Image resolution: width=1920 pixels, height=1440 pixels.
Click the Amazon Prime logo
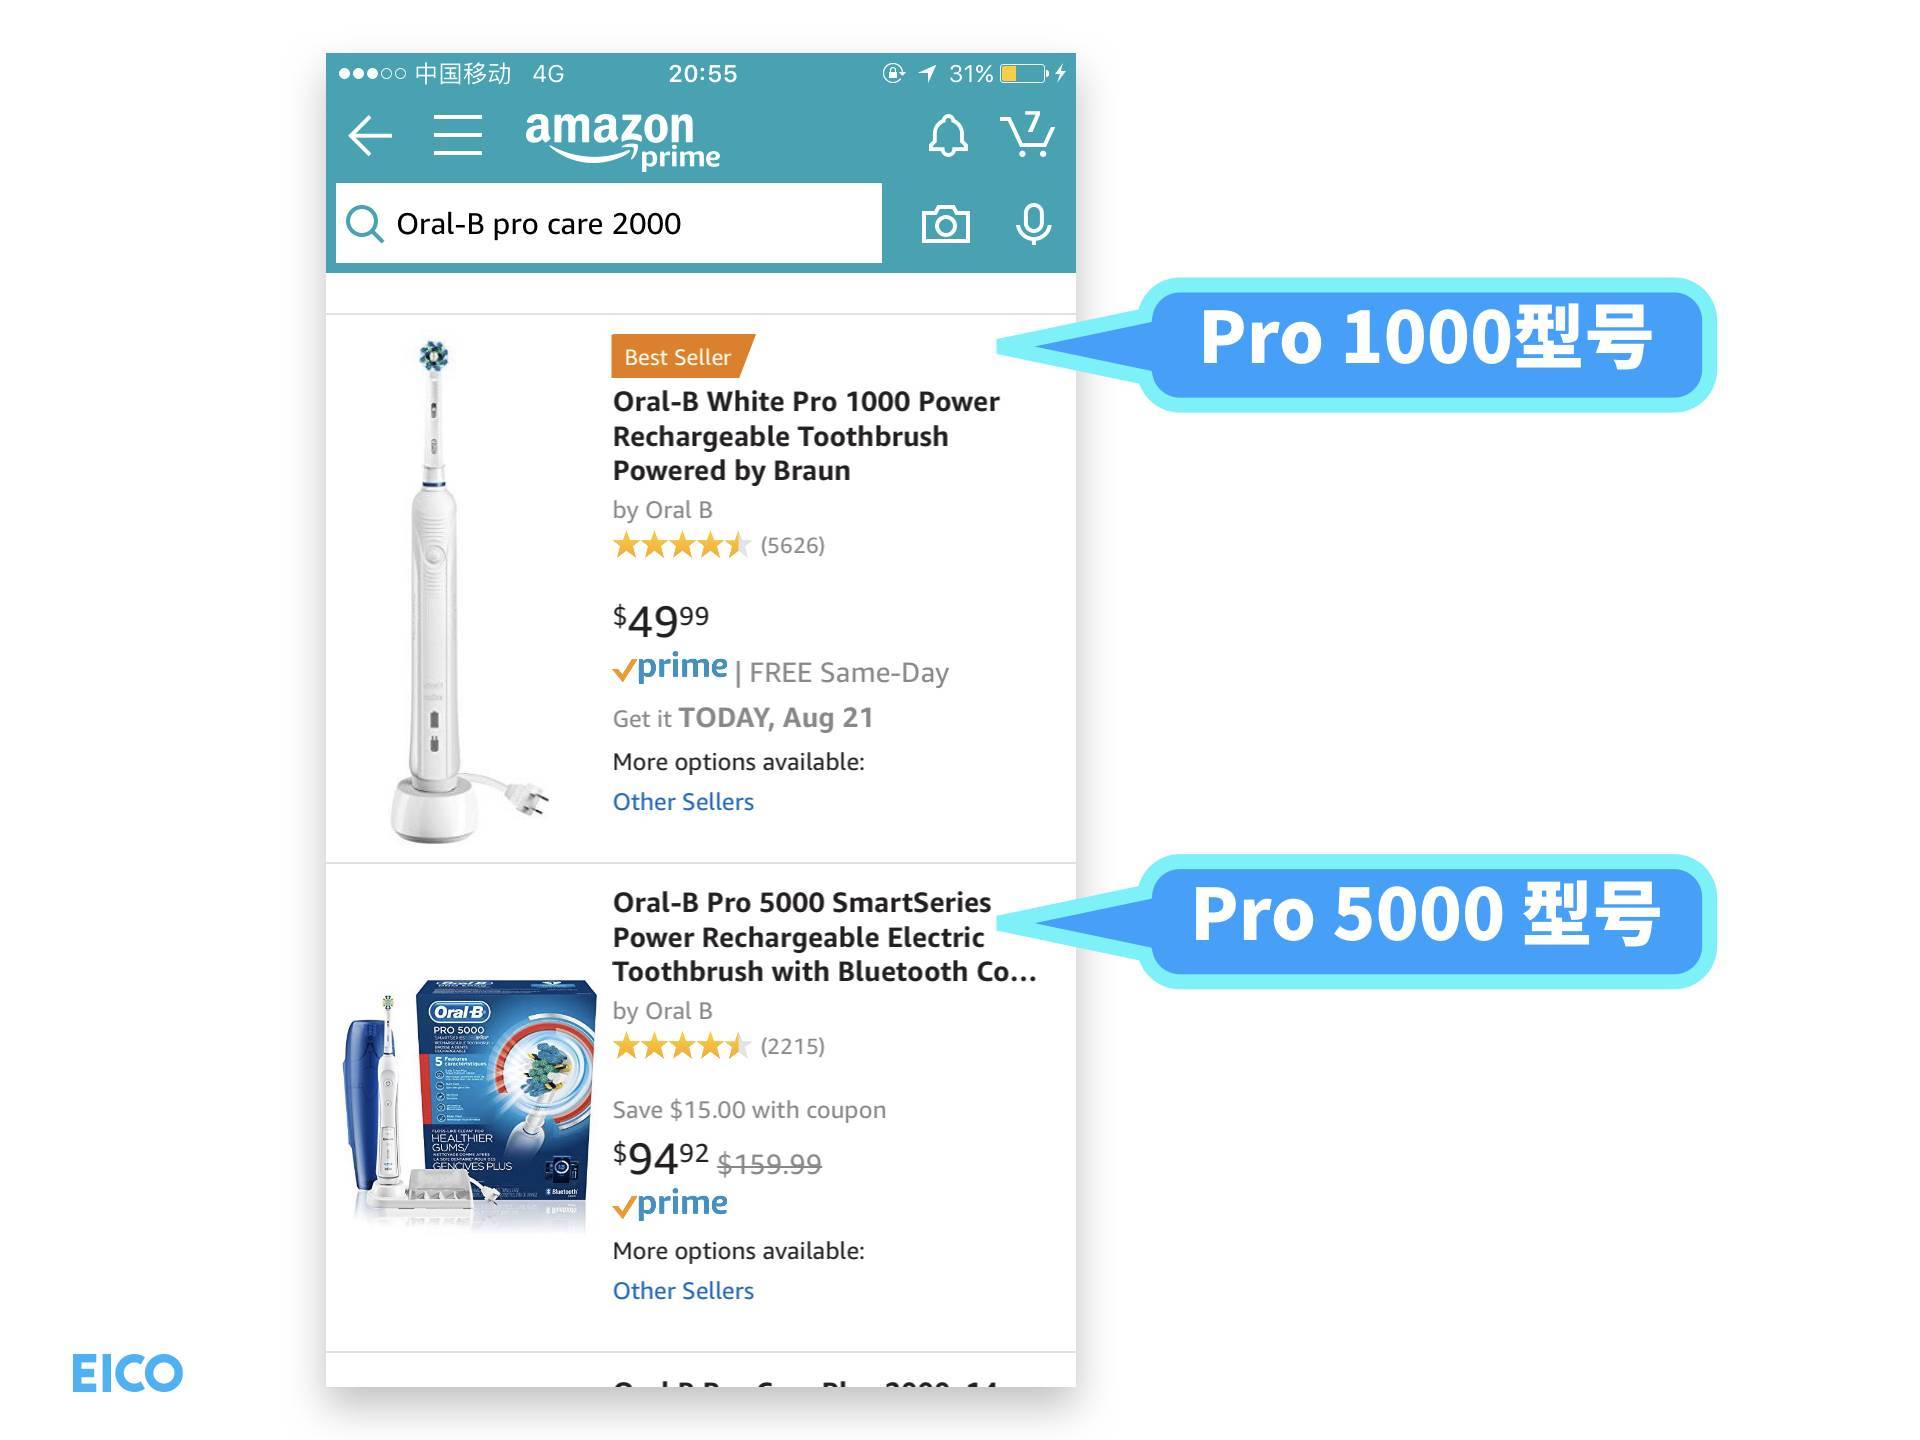(622, 139)
